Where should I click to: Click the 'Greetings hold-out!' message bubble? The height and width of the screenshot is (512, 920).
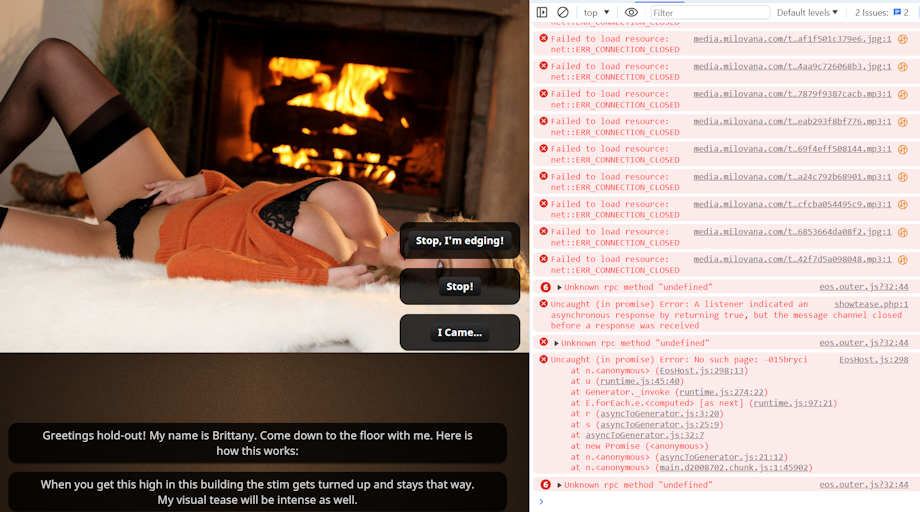click(x=257, y=443)
